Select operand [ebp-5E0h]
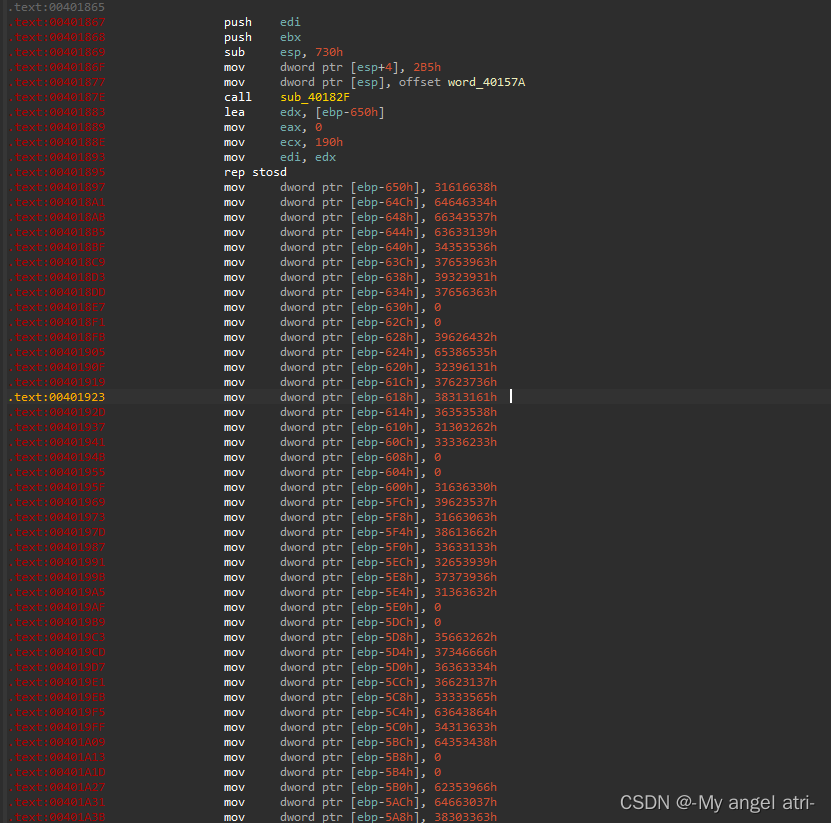 tap(385, 607)
